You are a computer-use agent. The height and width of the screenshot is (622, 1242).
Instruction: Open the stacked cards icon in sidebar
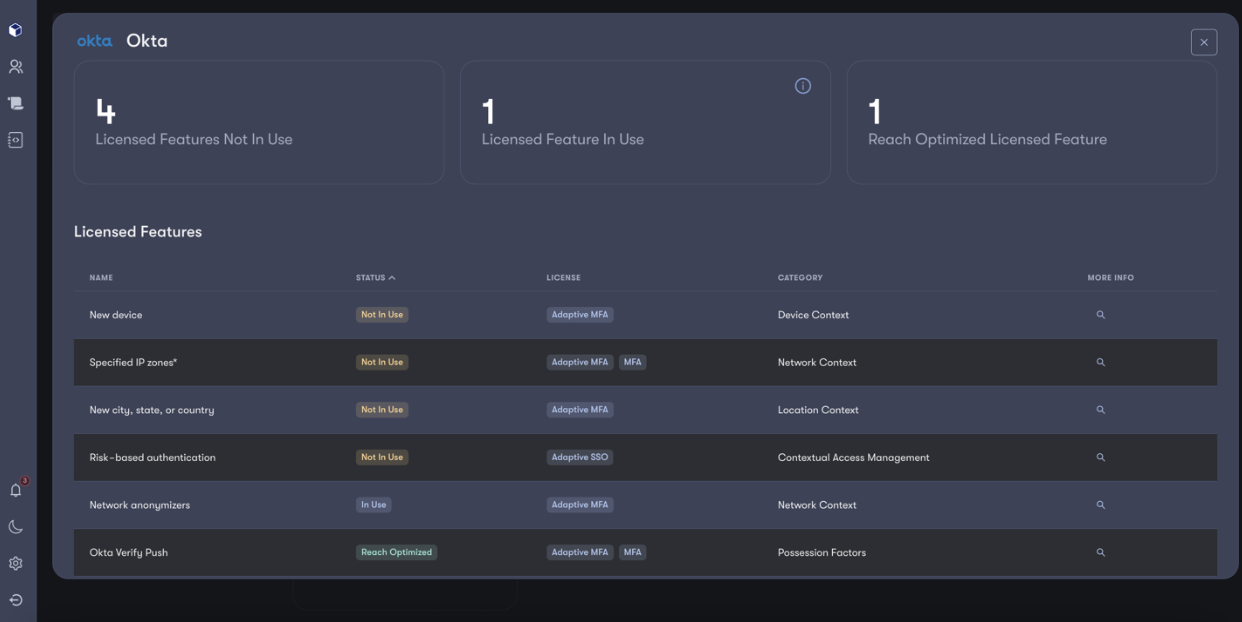[15, 103]
